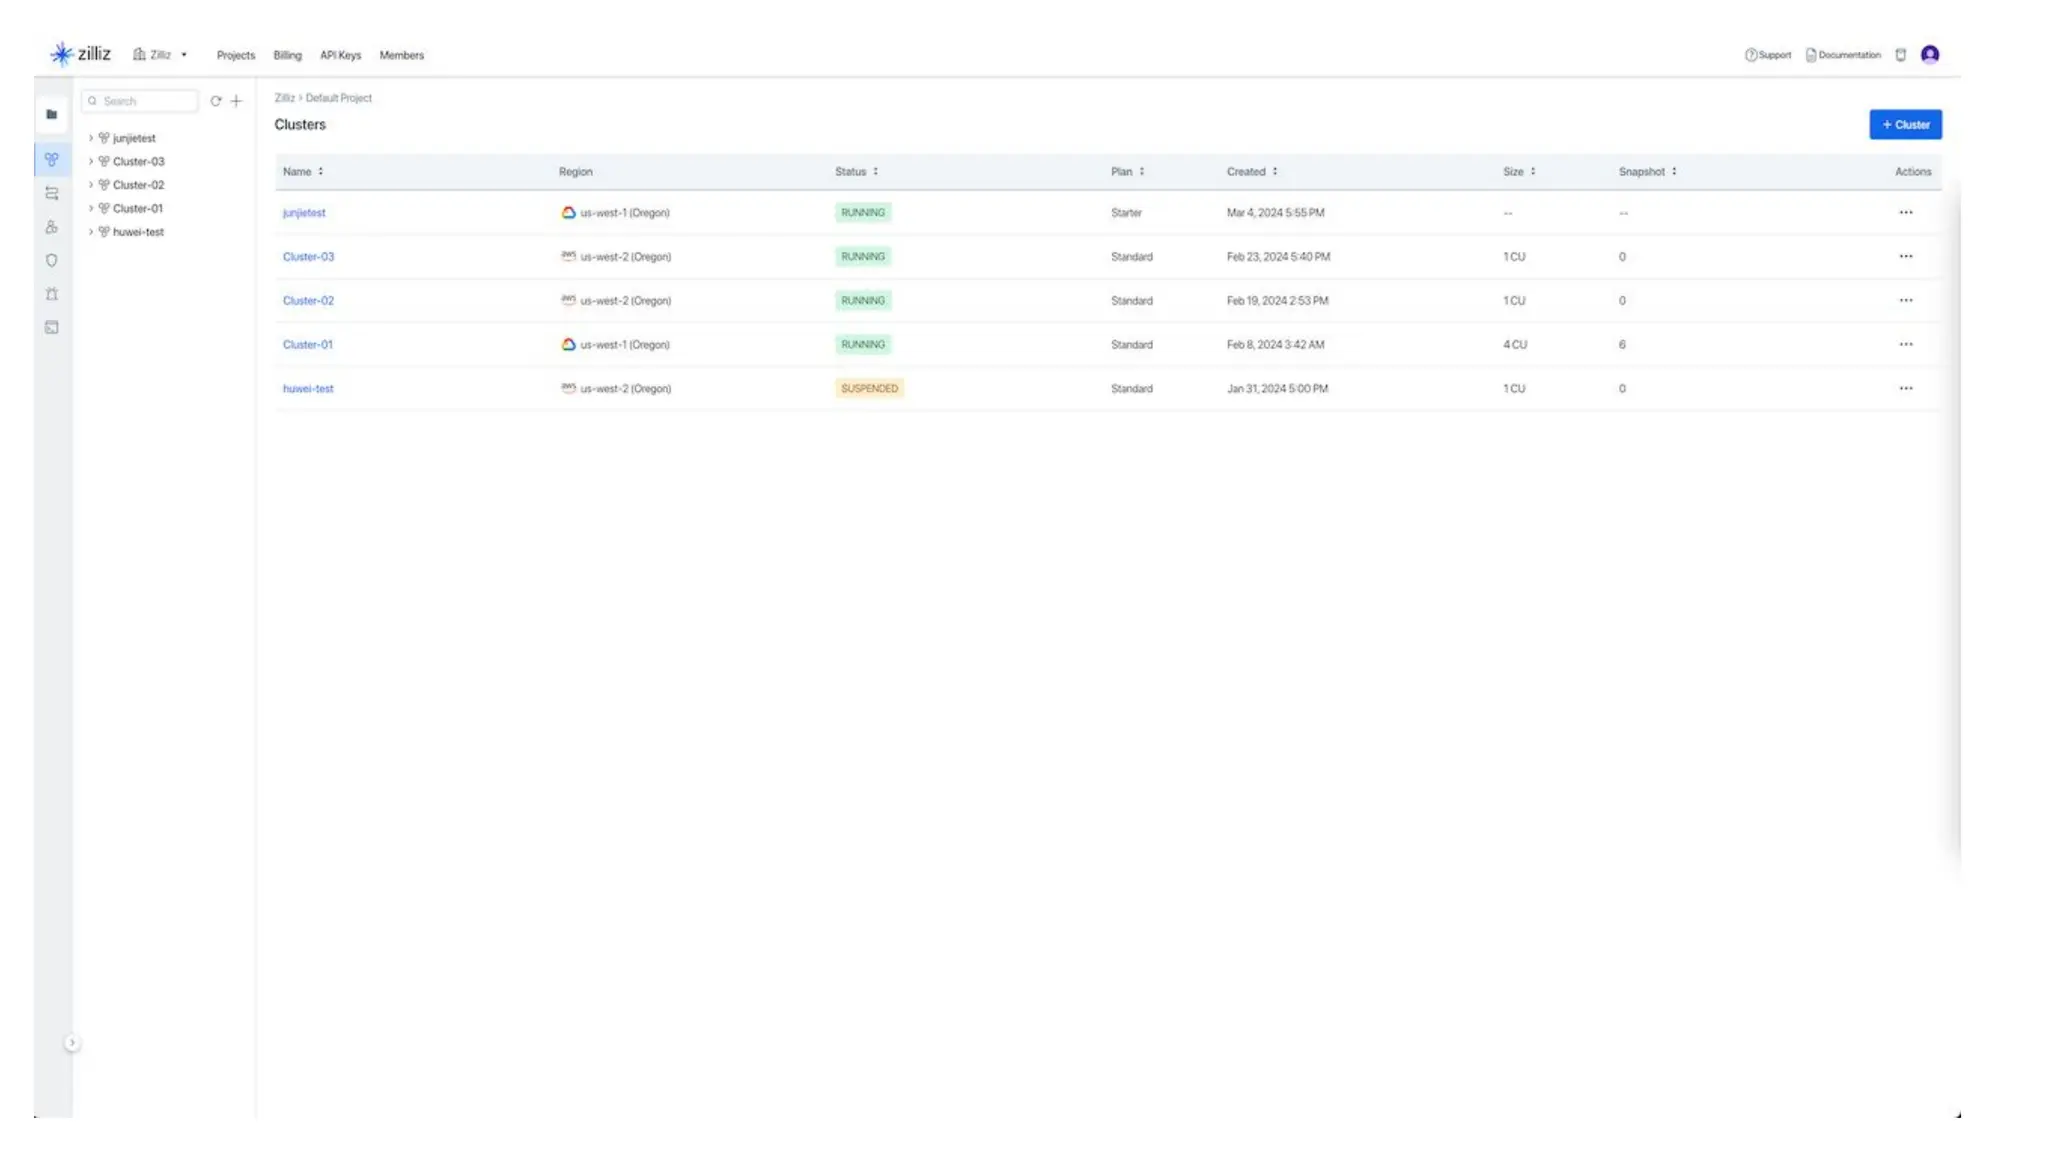Screen dimensions: 2048x1152
Task: Open the actions menu for huwei-test
Action: coord(1905,389)
